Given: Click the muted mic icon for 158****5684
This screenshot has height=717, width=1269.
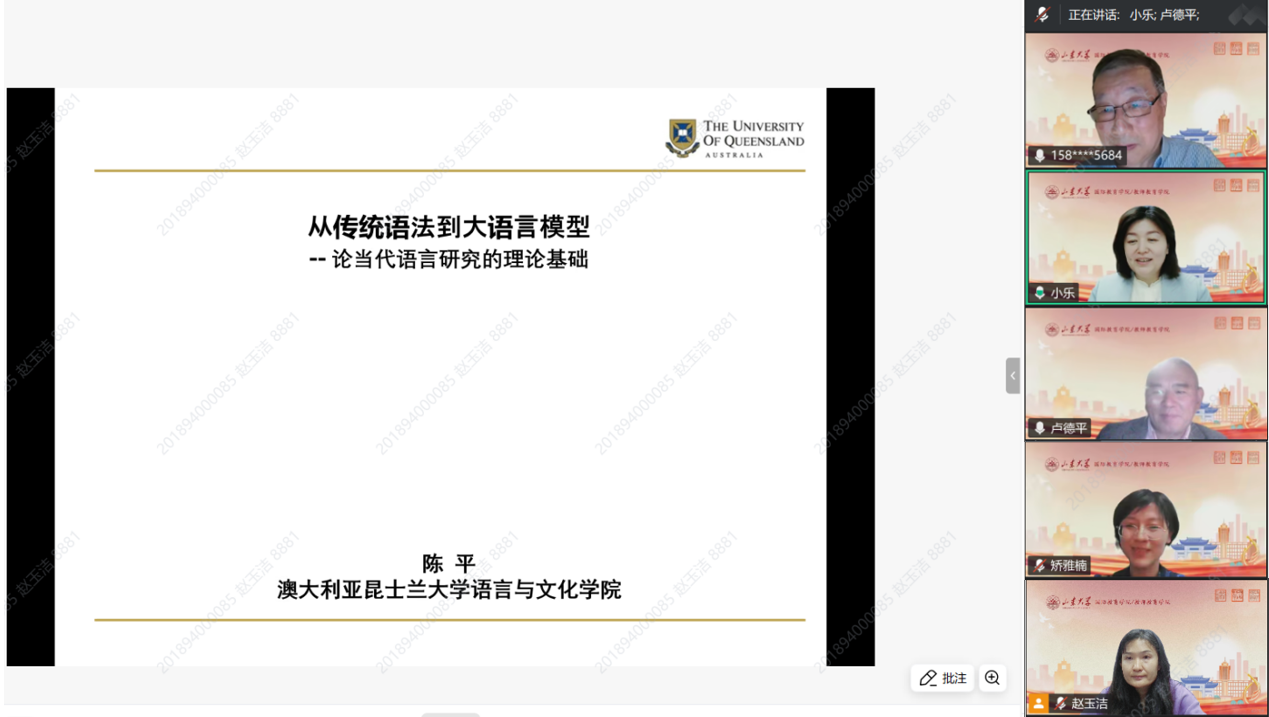Looking at the screenshot, I should [x=1040, y=156].
